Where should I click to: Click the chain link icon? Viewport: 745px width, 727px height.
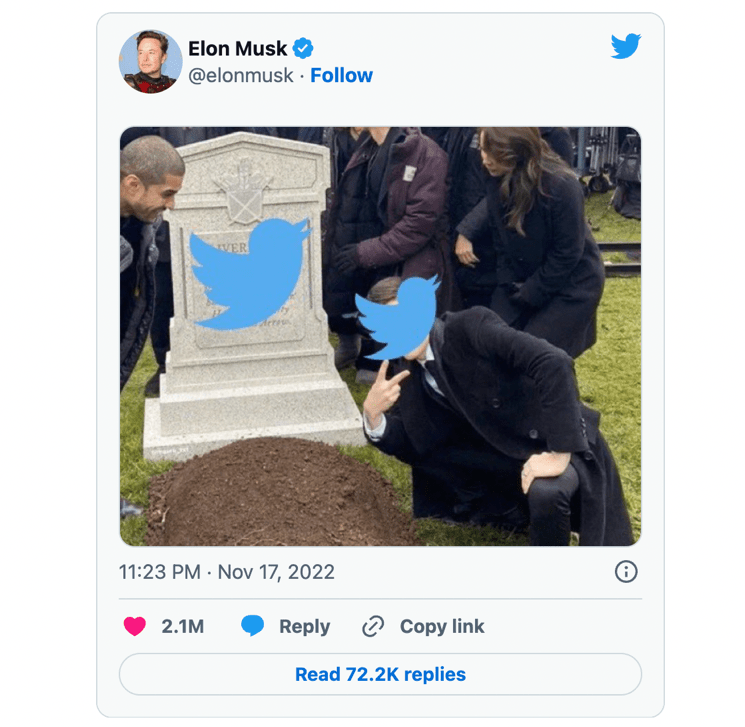click(x=373, y=627)
